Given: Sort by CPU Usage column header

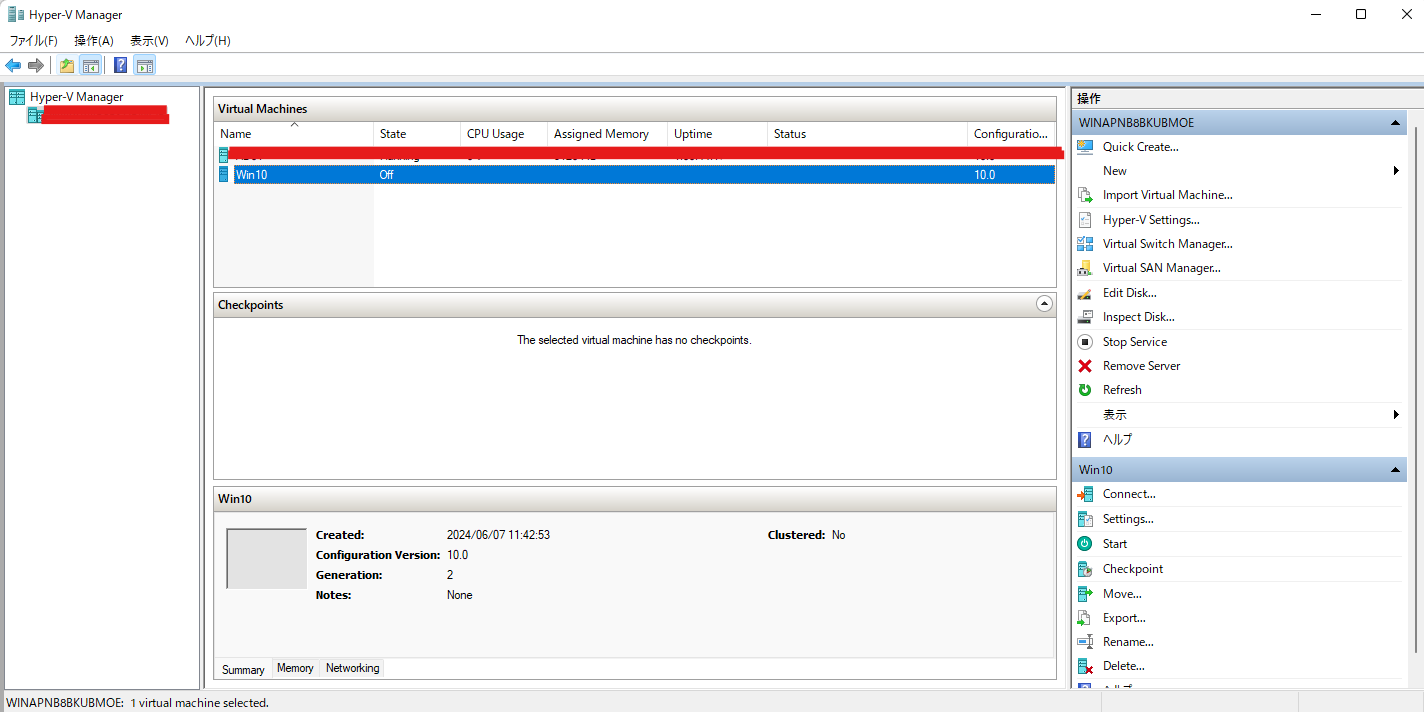Looking at the screenshot, I should coord(504,134).
